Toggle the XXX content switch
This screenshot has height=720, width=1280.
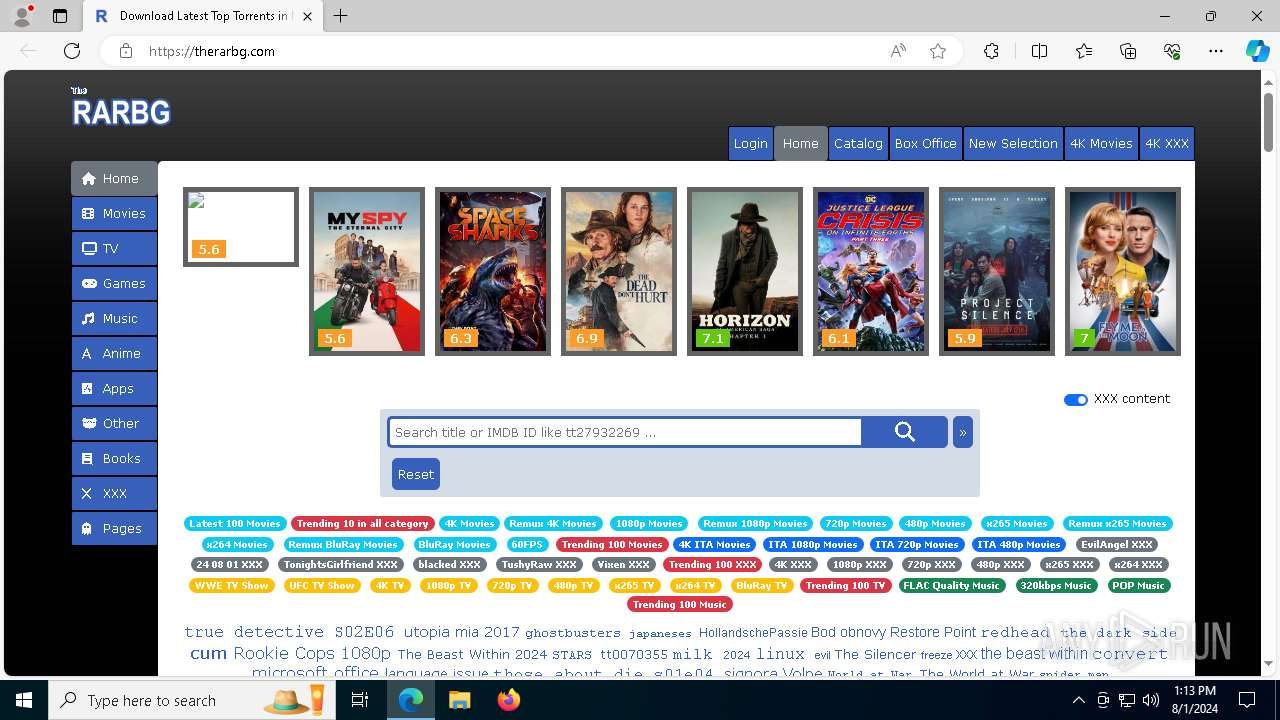click(x=1076, y=399)
